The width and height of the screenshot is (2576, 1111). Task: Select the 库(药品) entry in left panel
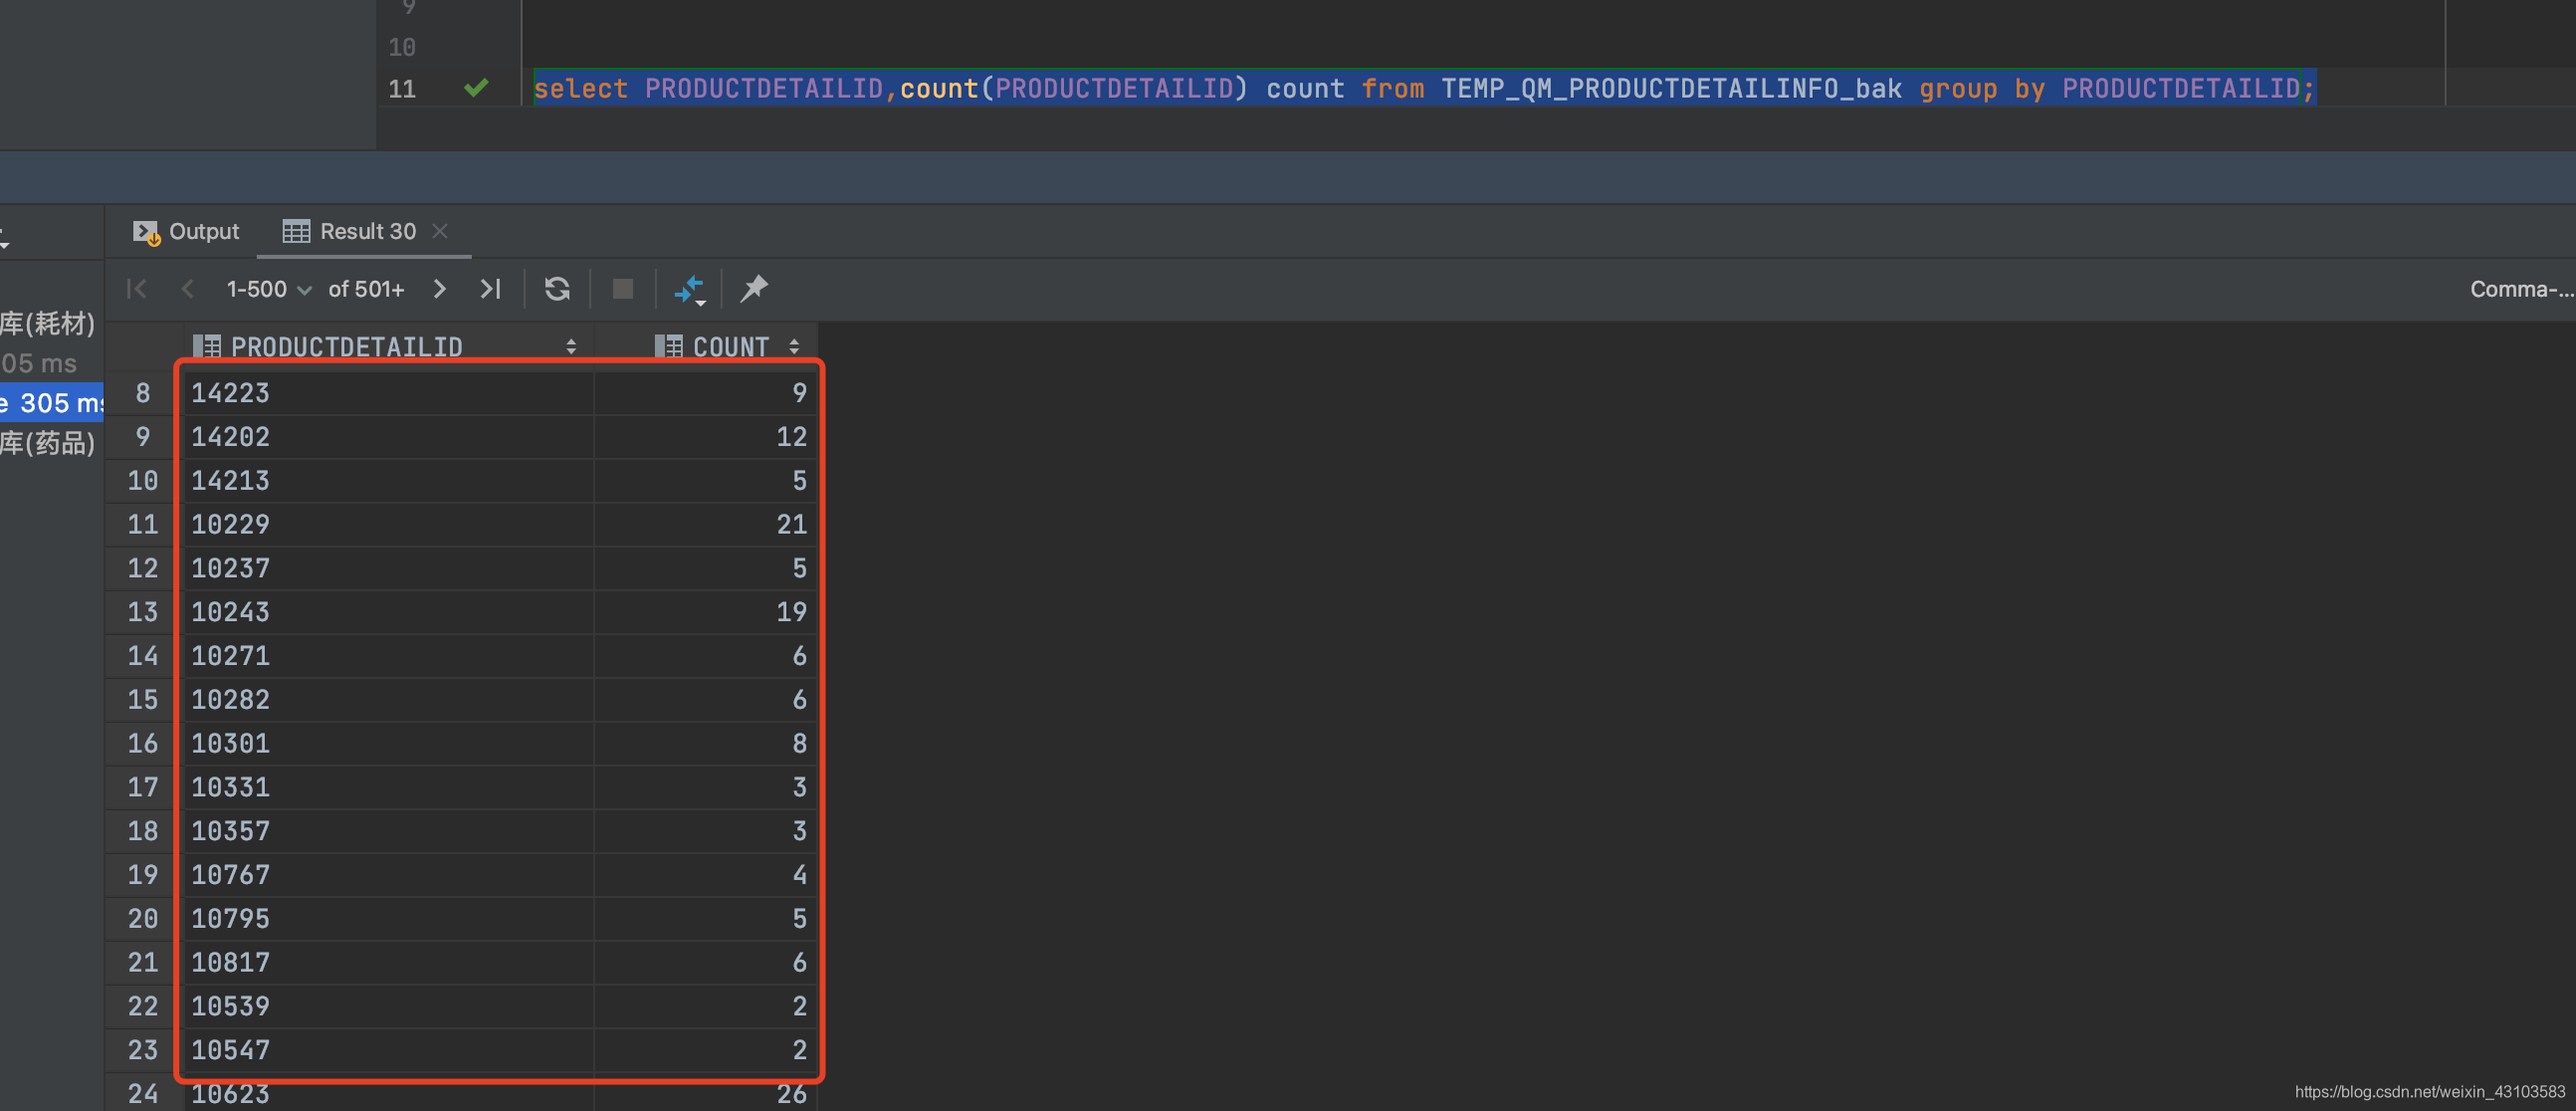coord(48,443)
